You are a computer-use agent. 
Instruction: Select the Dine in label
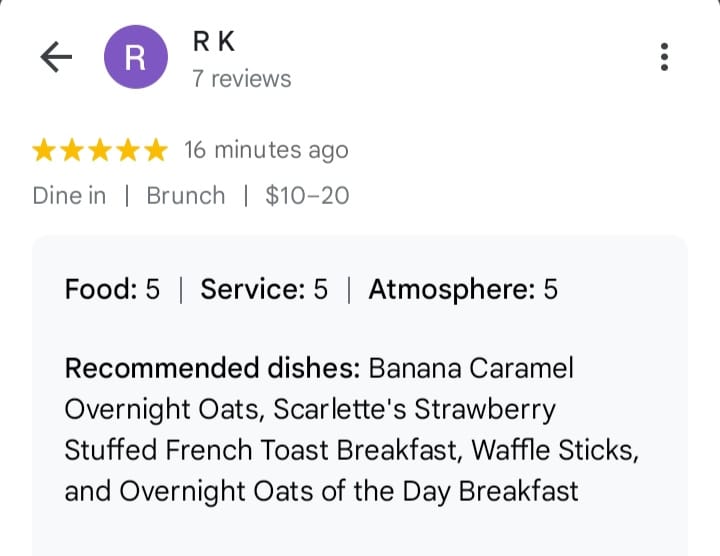[x=69, y=195]
